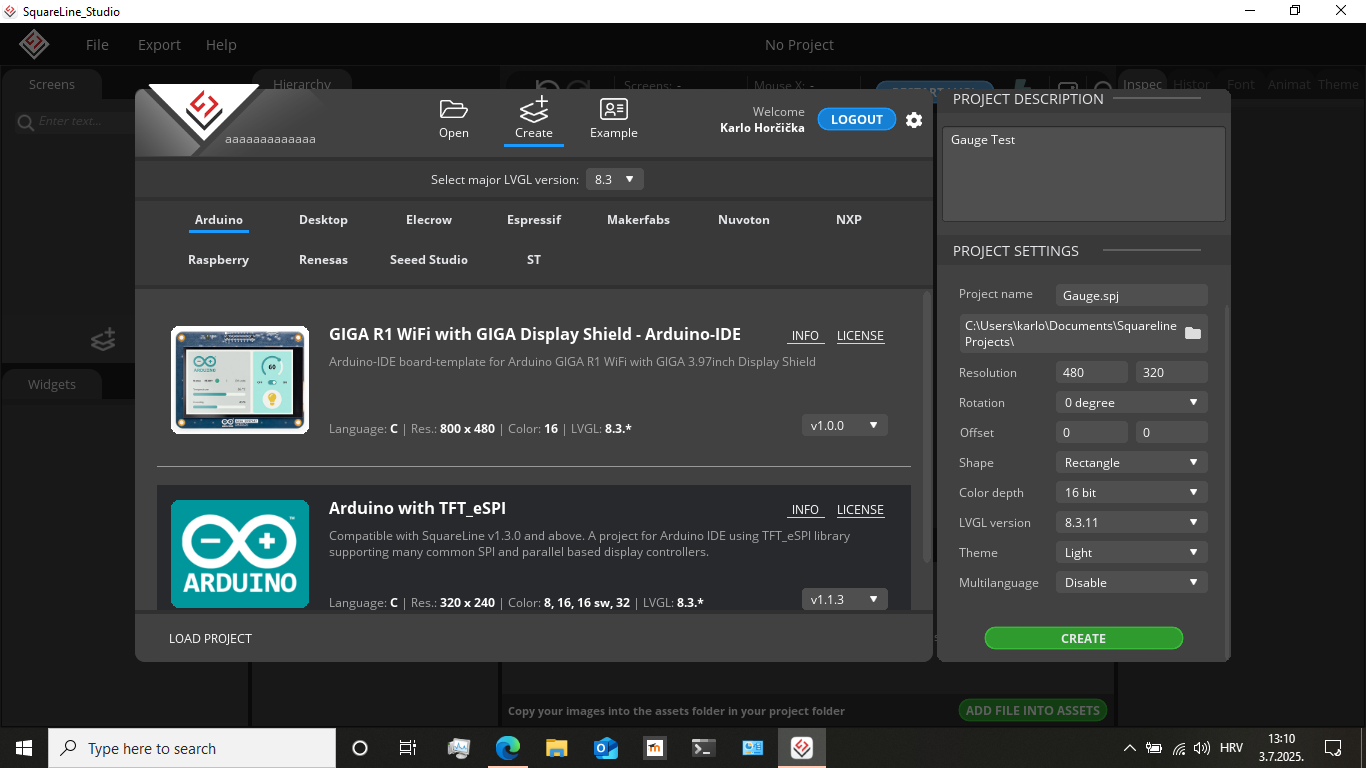Image resolution: width=1366 pixels, height=768 pixels.
Task: Click the Arduino TFT_eSPI logo thumbnail
Action: click(x=240, y=554)
